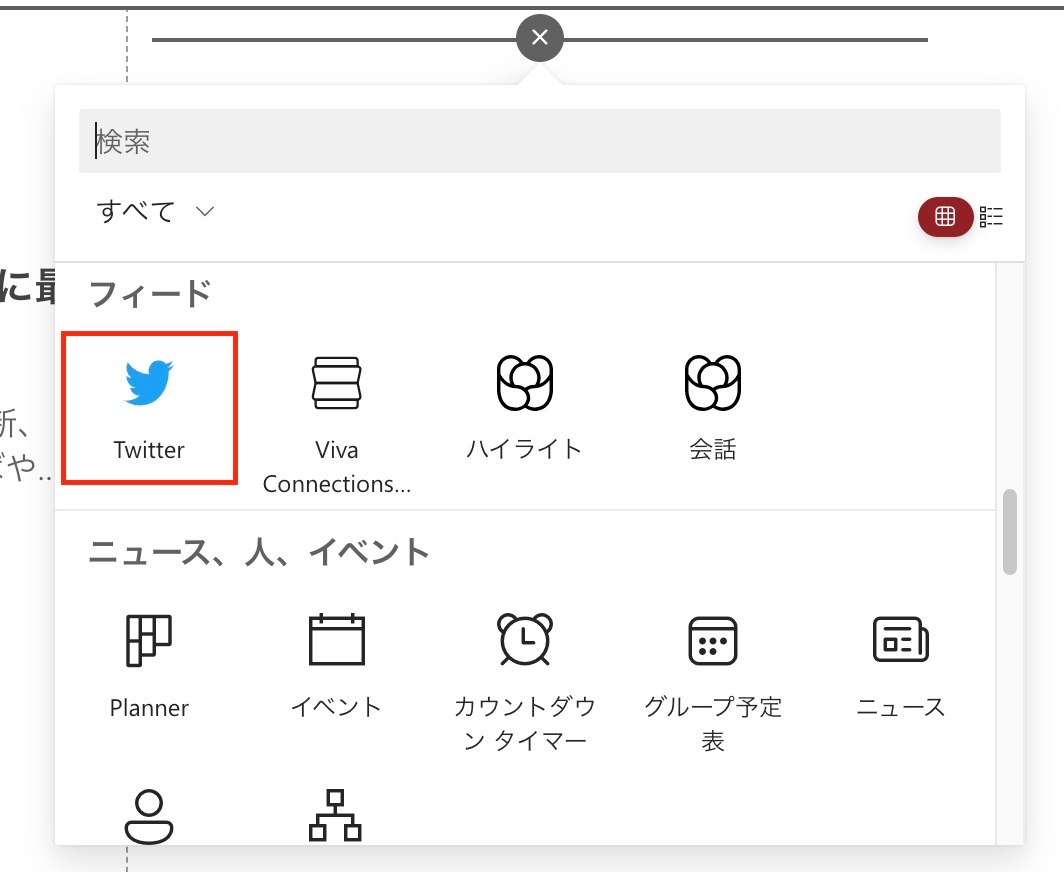Add the 会話 web part

click(x=712, y=408)
